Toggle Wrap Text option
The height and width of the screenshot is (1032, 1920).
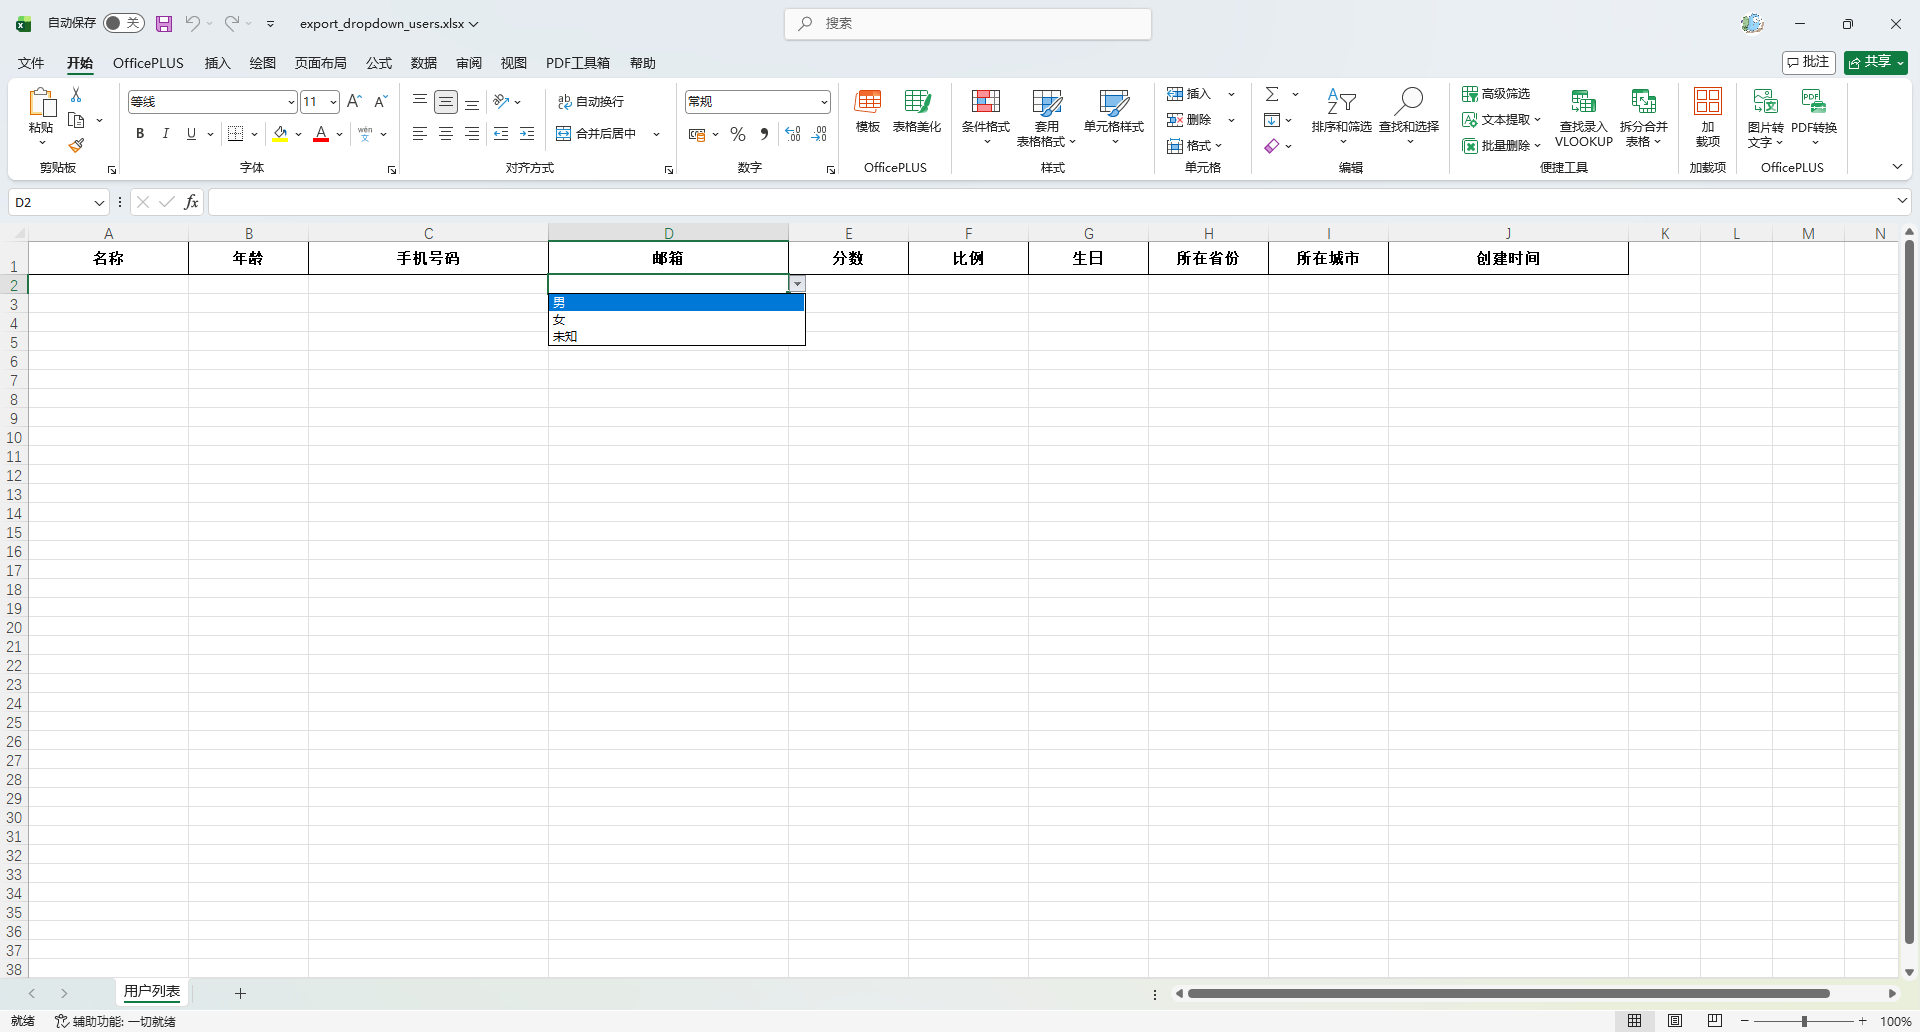click(x=591, y=102)
